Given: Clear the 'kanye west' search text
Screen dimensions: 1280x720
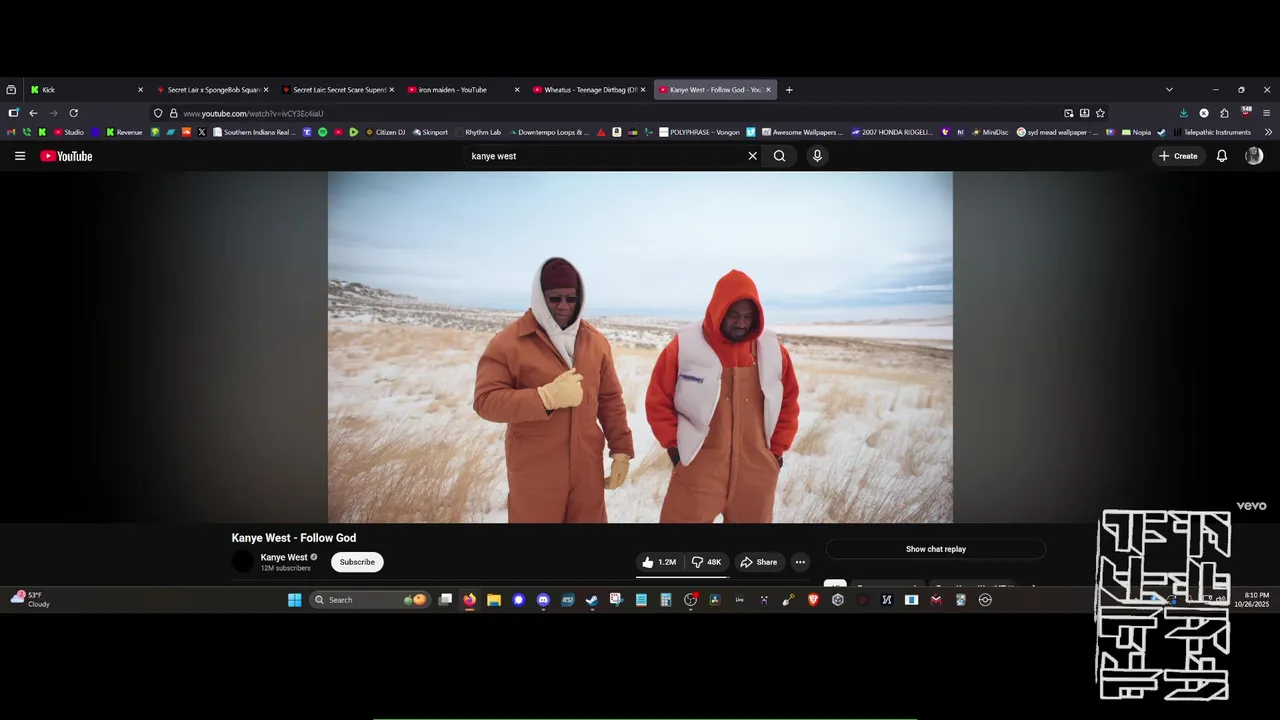Looking at the screenshot, I should [x=753, y=156].
